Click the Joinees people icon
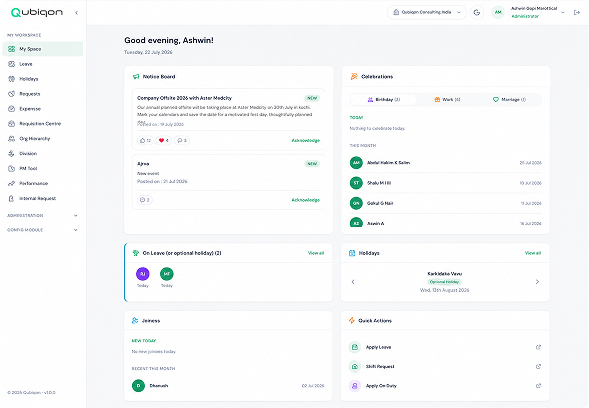589x408 pixels. point(135,320)
